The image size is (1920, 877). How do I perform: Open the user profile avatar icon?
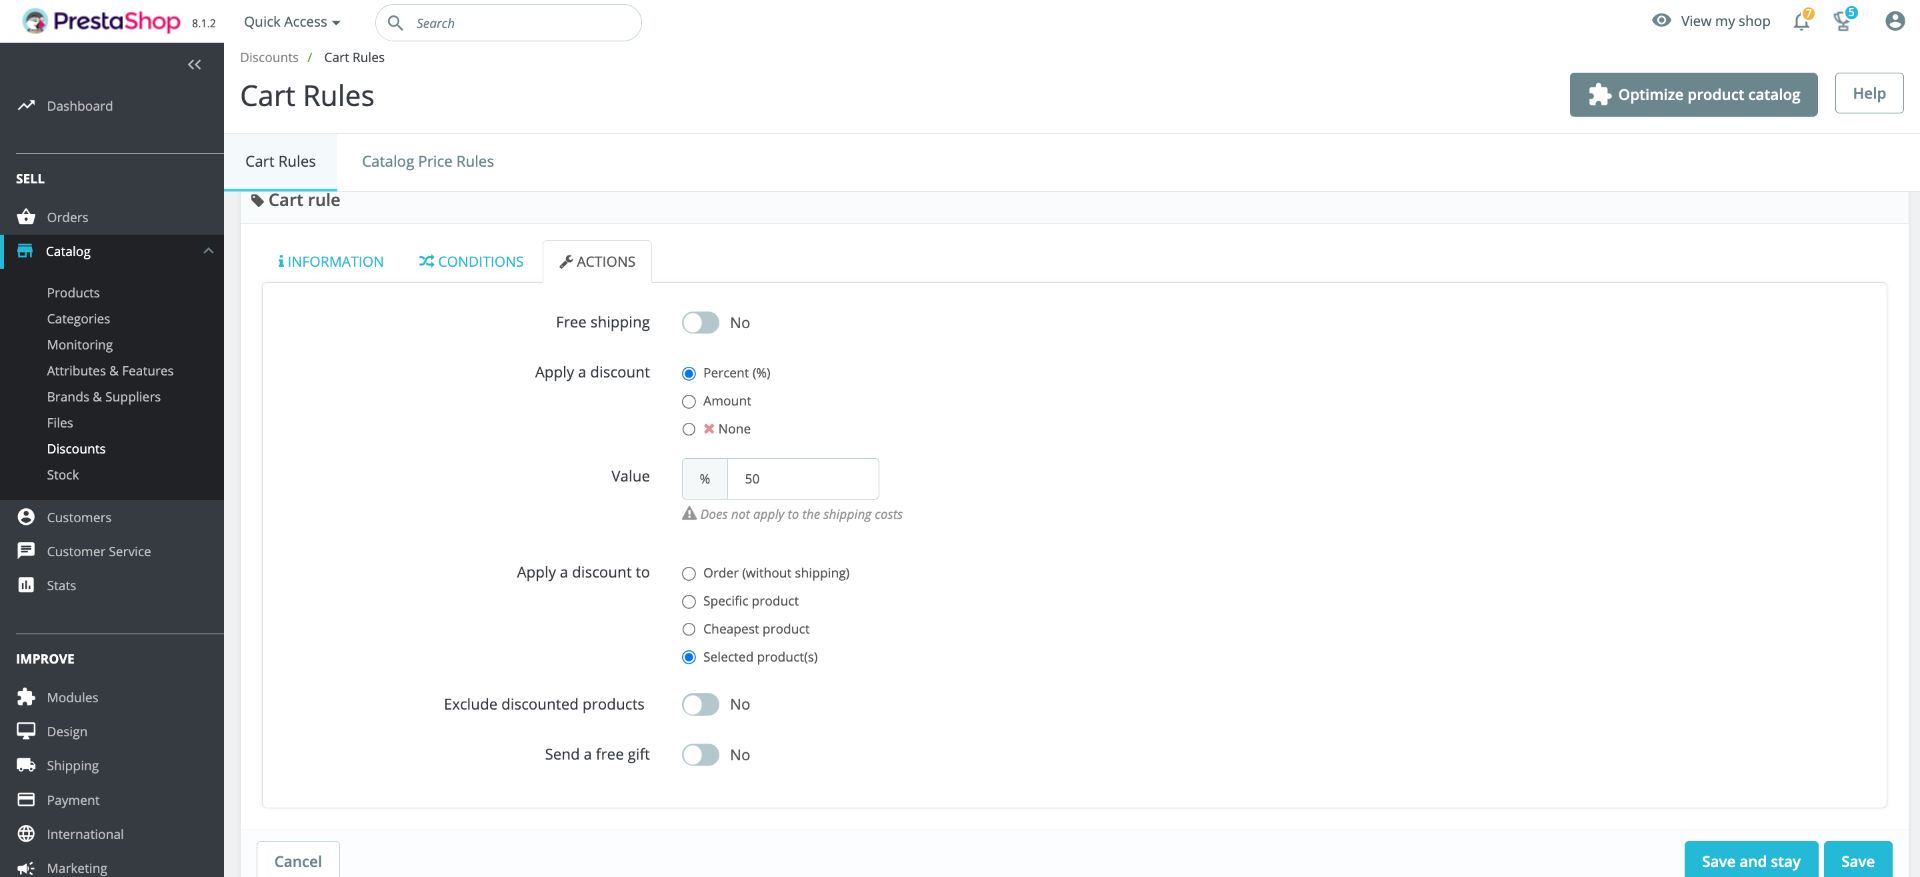[1894, 21]
